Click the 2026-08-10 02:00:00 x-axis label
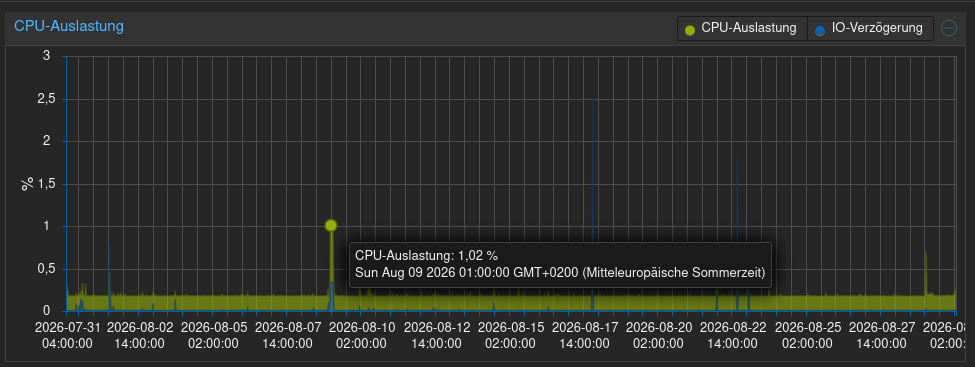The image size is (975, 367). click(x=365, y=335)
